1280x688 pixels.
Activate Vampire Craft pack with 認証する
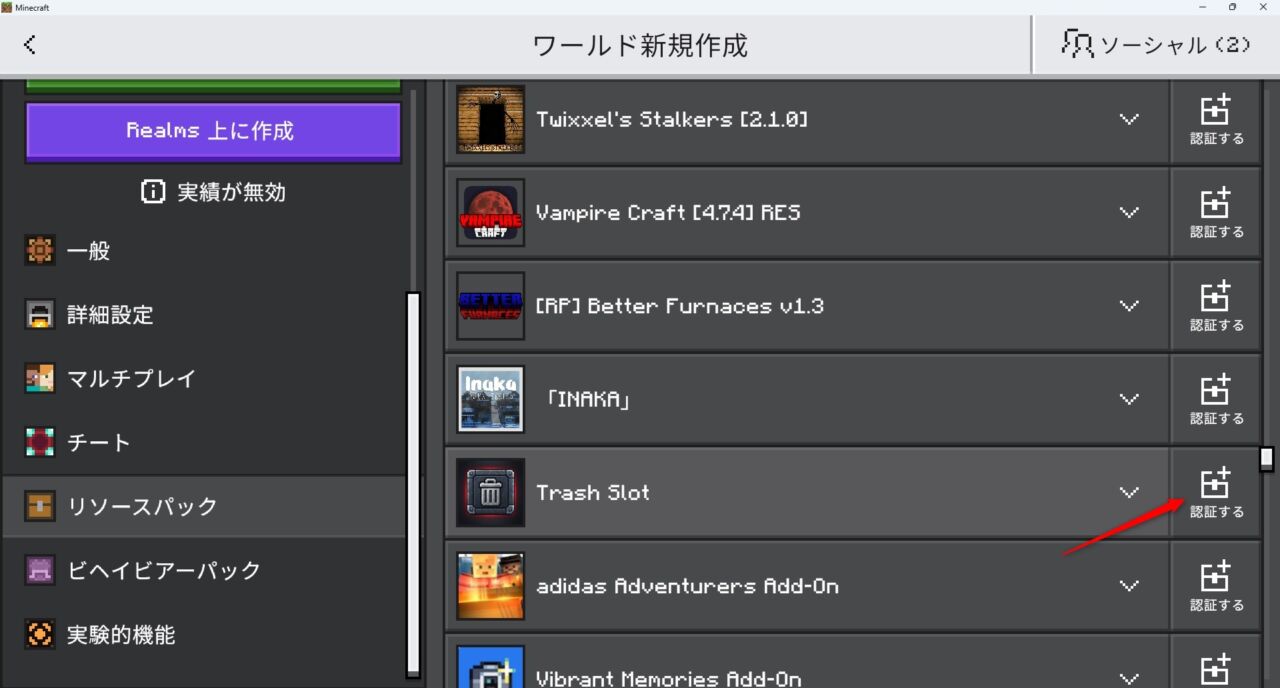tap(1216, 213)
